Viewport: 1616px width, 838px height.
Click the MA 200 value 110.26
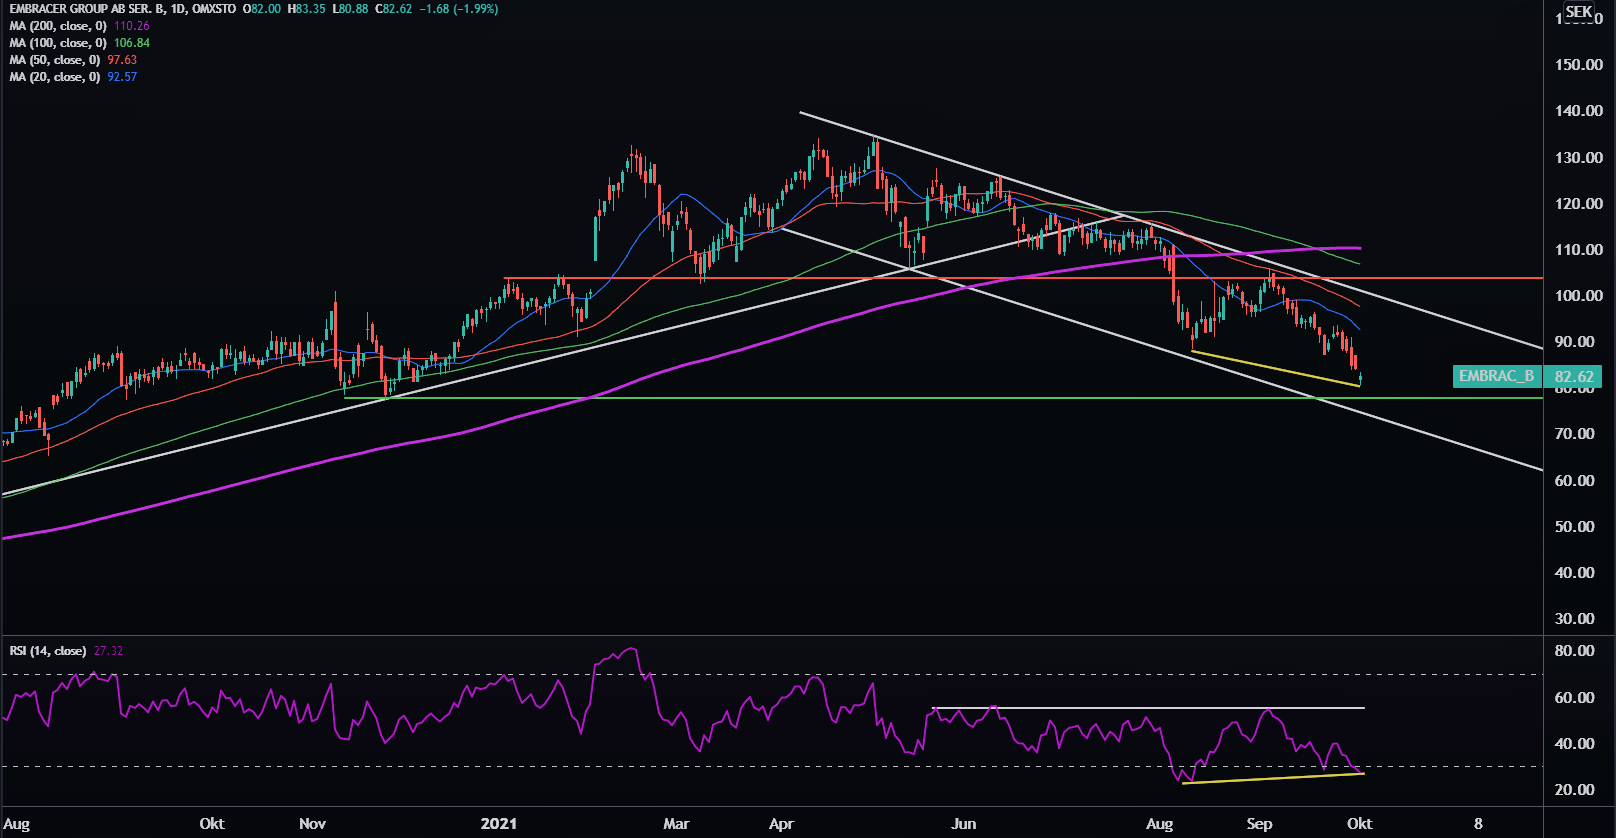pos(132,26)
